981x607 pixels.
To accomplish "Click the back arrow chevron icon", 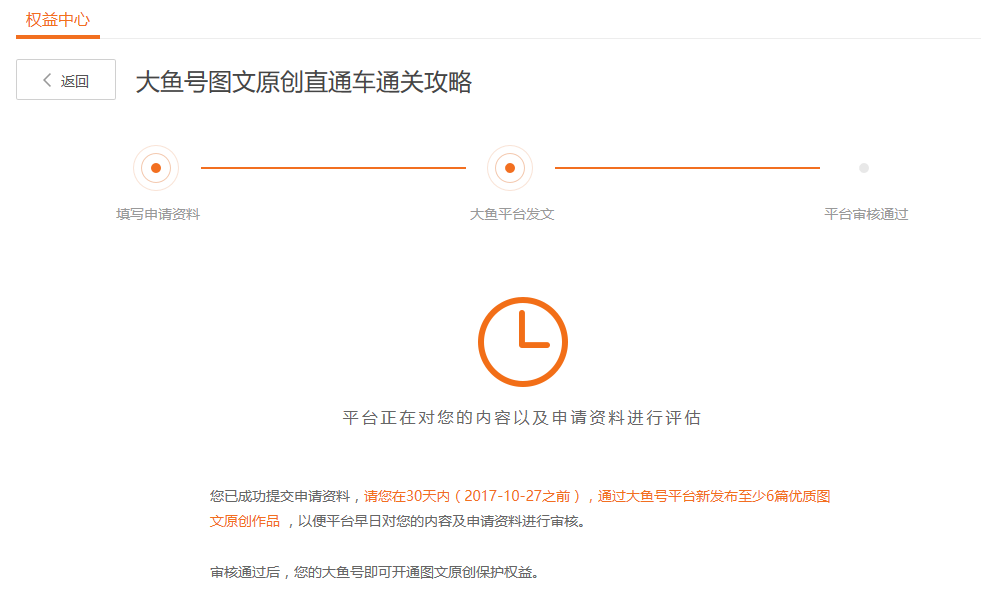I will pyautogui.click(x=44, y=79).
